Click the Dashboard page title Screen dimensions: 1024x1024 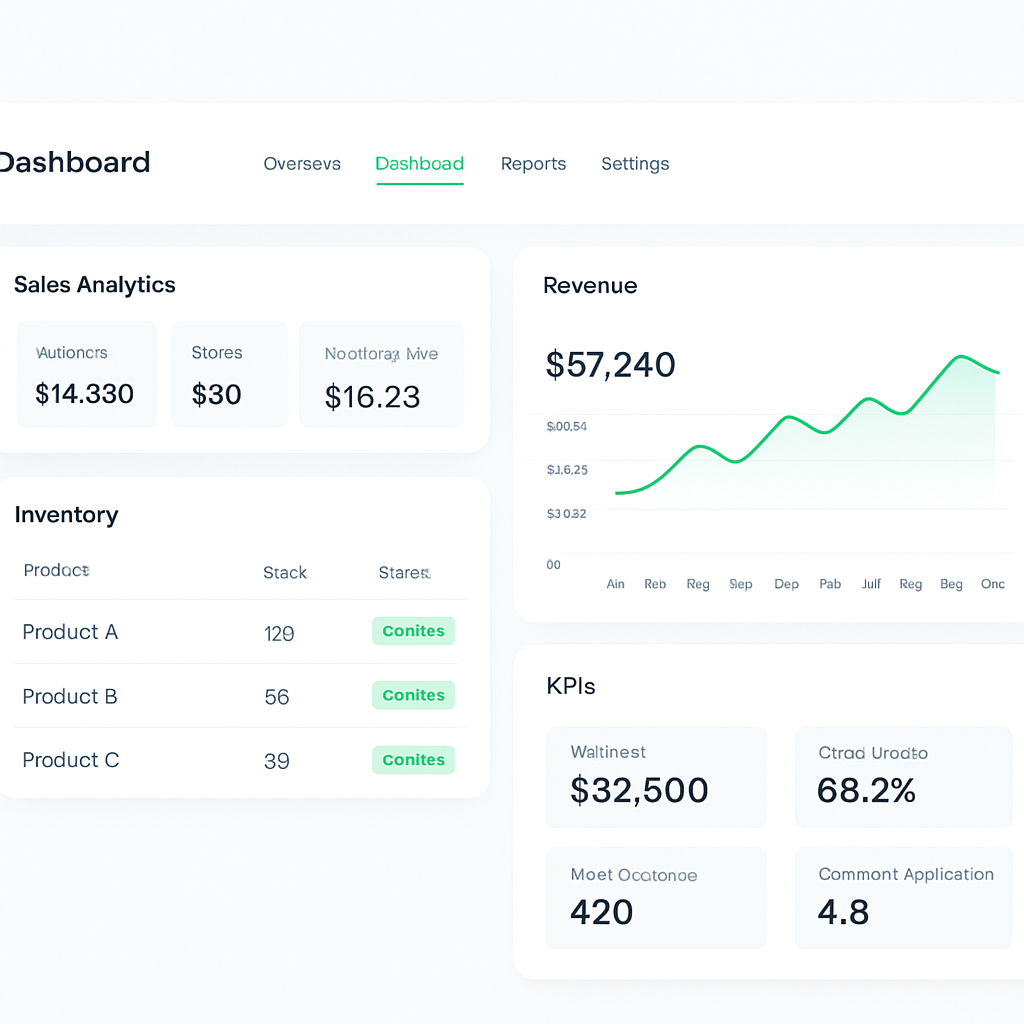click(x=74, y=162)
